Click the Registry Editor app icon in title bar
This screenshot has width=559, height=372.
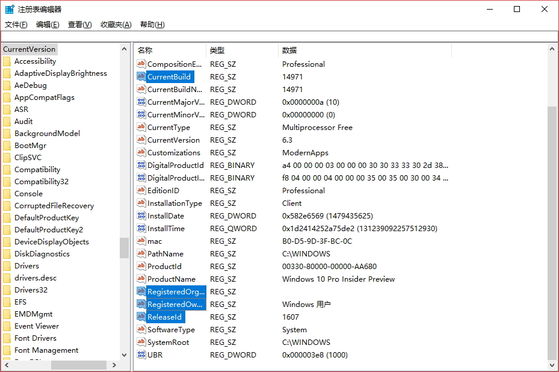pos(9,9)
